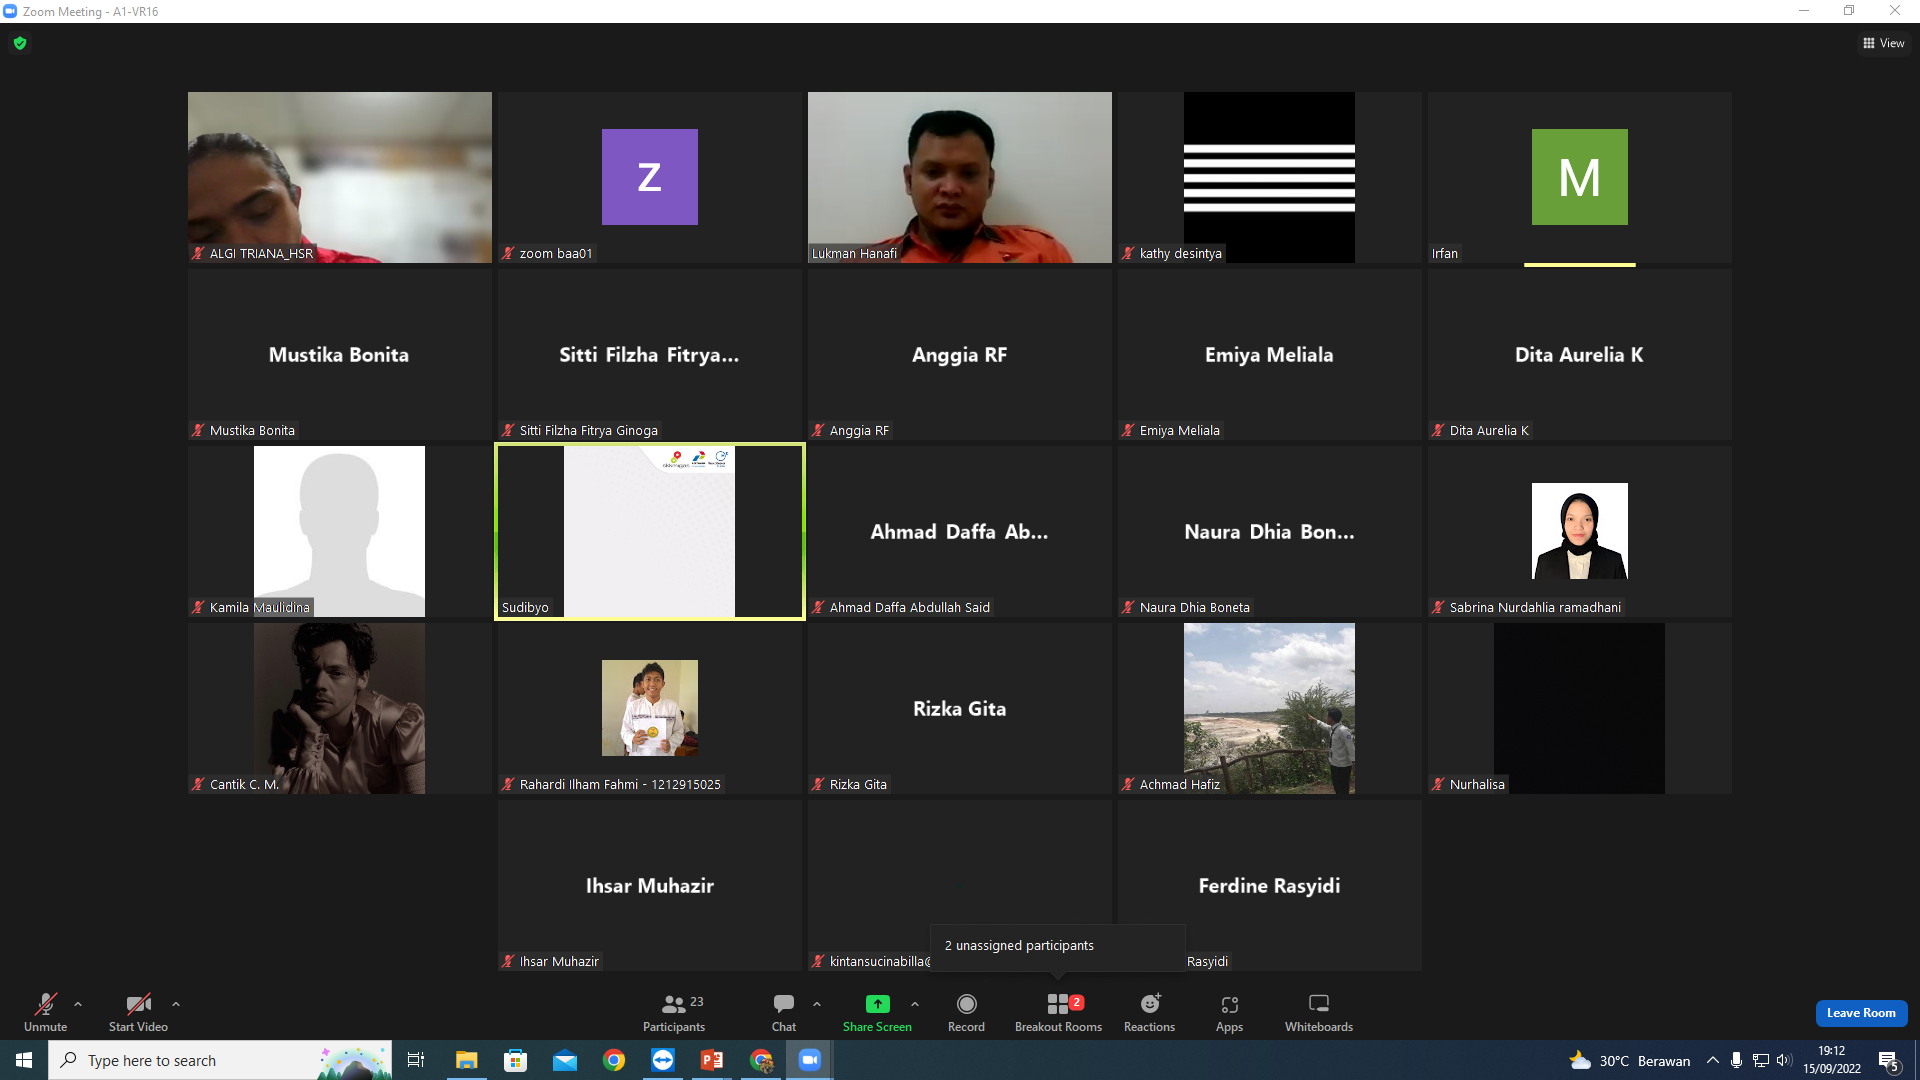Click the large Ahmad Daffa Ab... name

pos(959,532)
